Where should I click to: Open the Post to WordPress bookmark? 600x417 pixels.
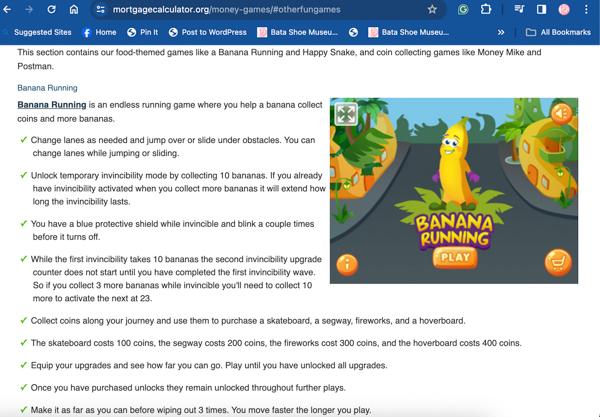pyautogui.click(x=208, y=33)
